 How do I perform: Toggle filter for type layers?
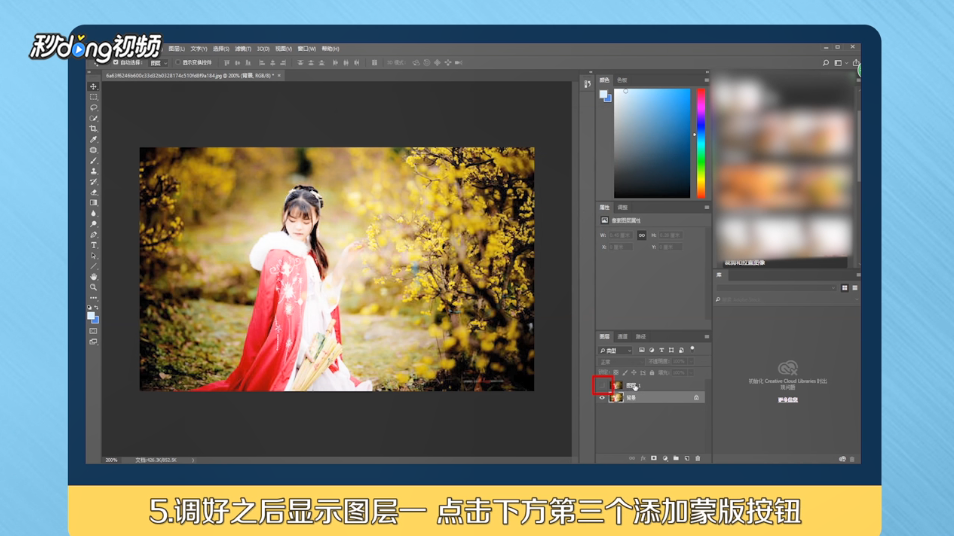click(x=661, y=350)
